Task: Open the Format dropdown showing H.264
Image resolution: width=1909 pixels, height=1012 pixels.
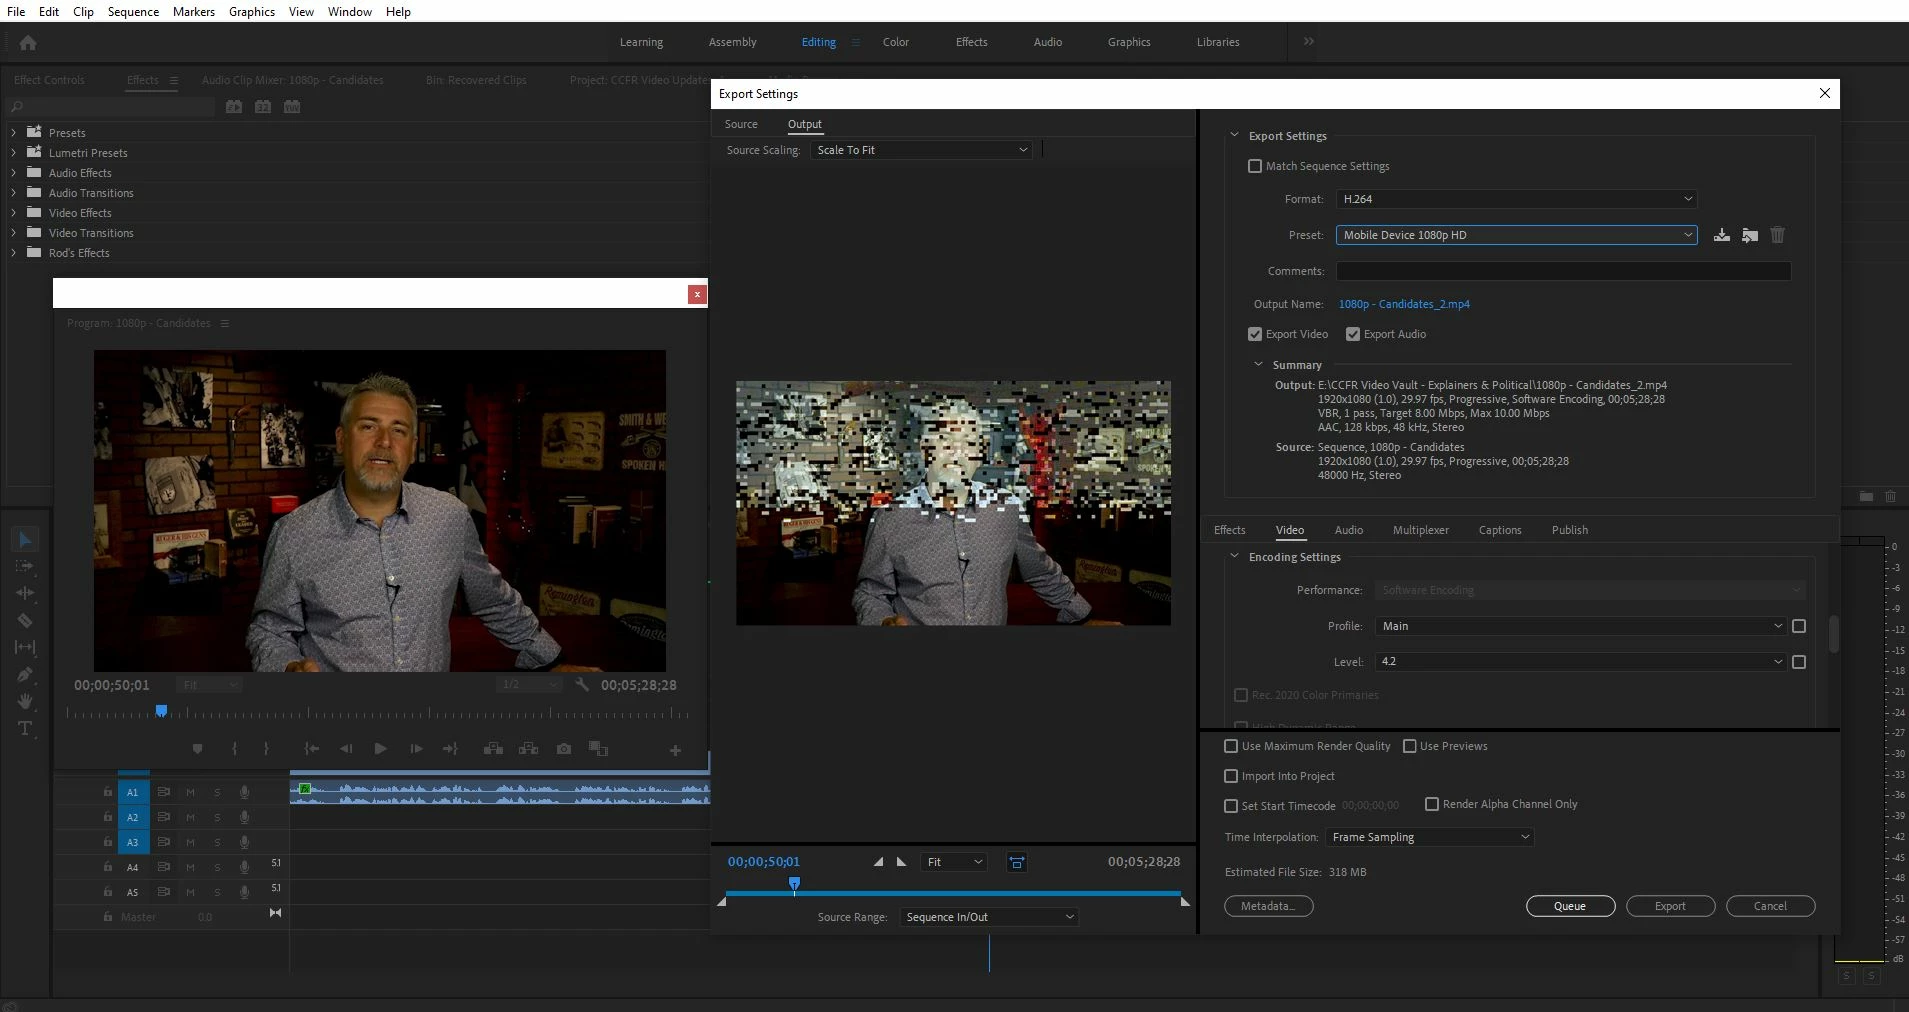Action: click(1516, 199)
